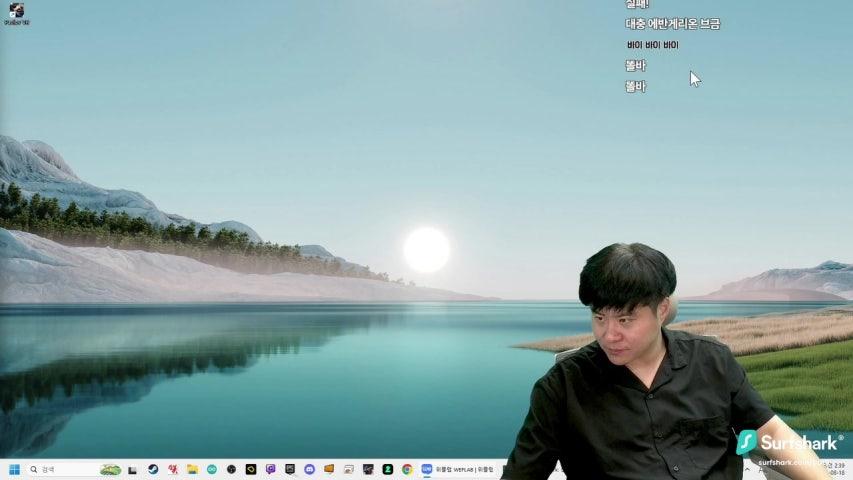Viewport: 853px width, 480px height.
Task: Open Discord from the taskbar
Action: click(310, 469)
